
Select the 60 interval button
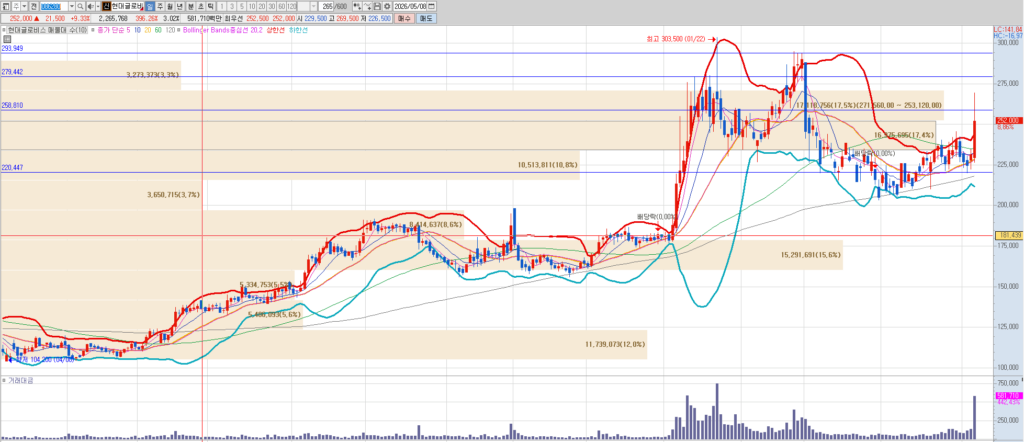point(281,6)
